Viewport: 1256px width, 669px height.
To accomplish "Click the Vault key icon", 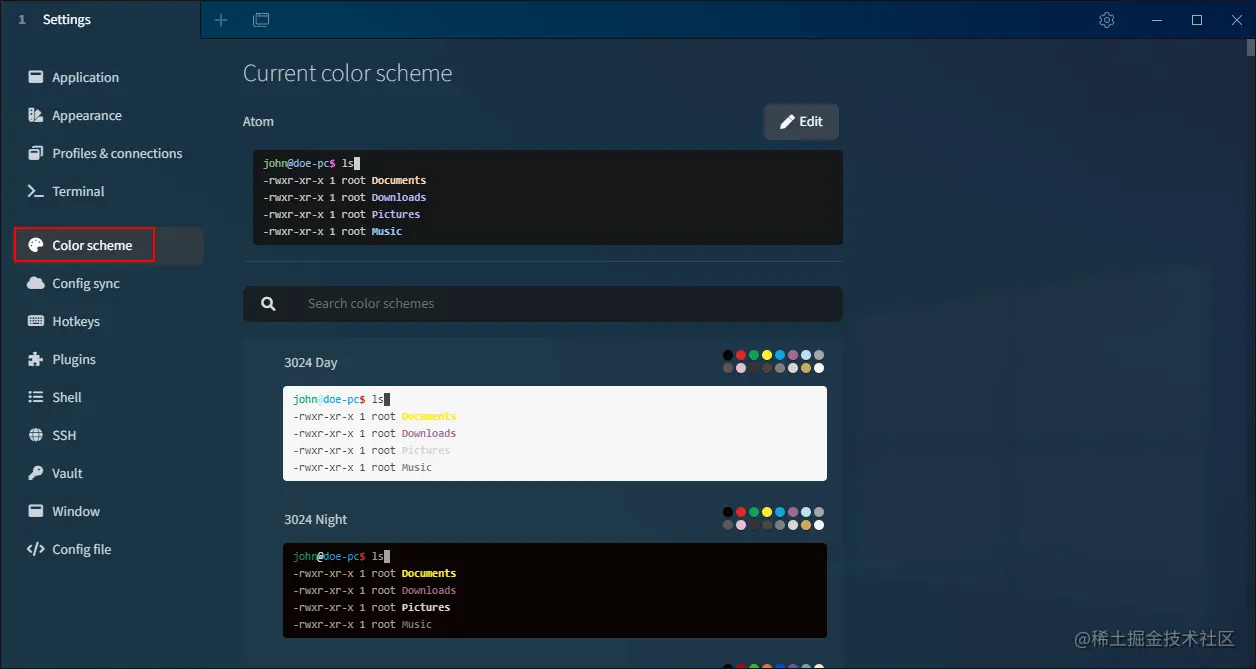I will [x=35, y=473].
